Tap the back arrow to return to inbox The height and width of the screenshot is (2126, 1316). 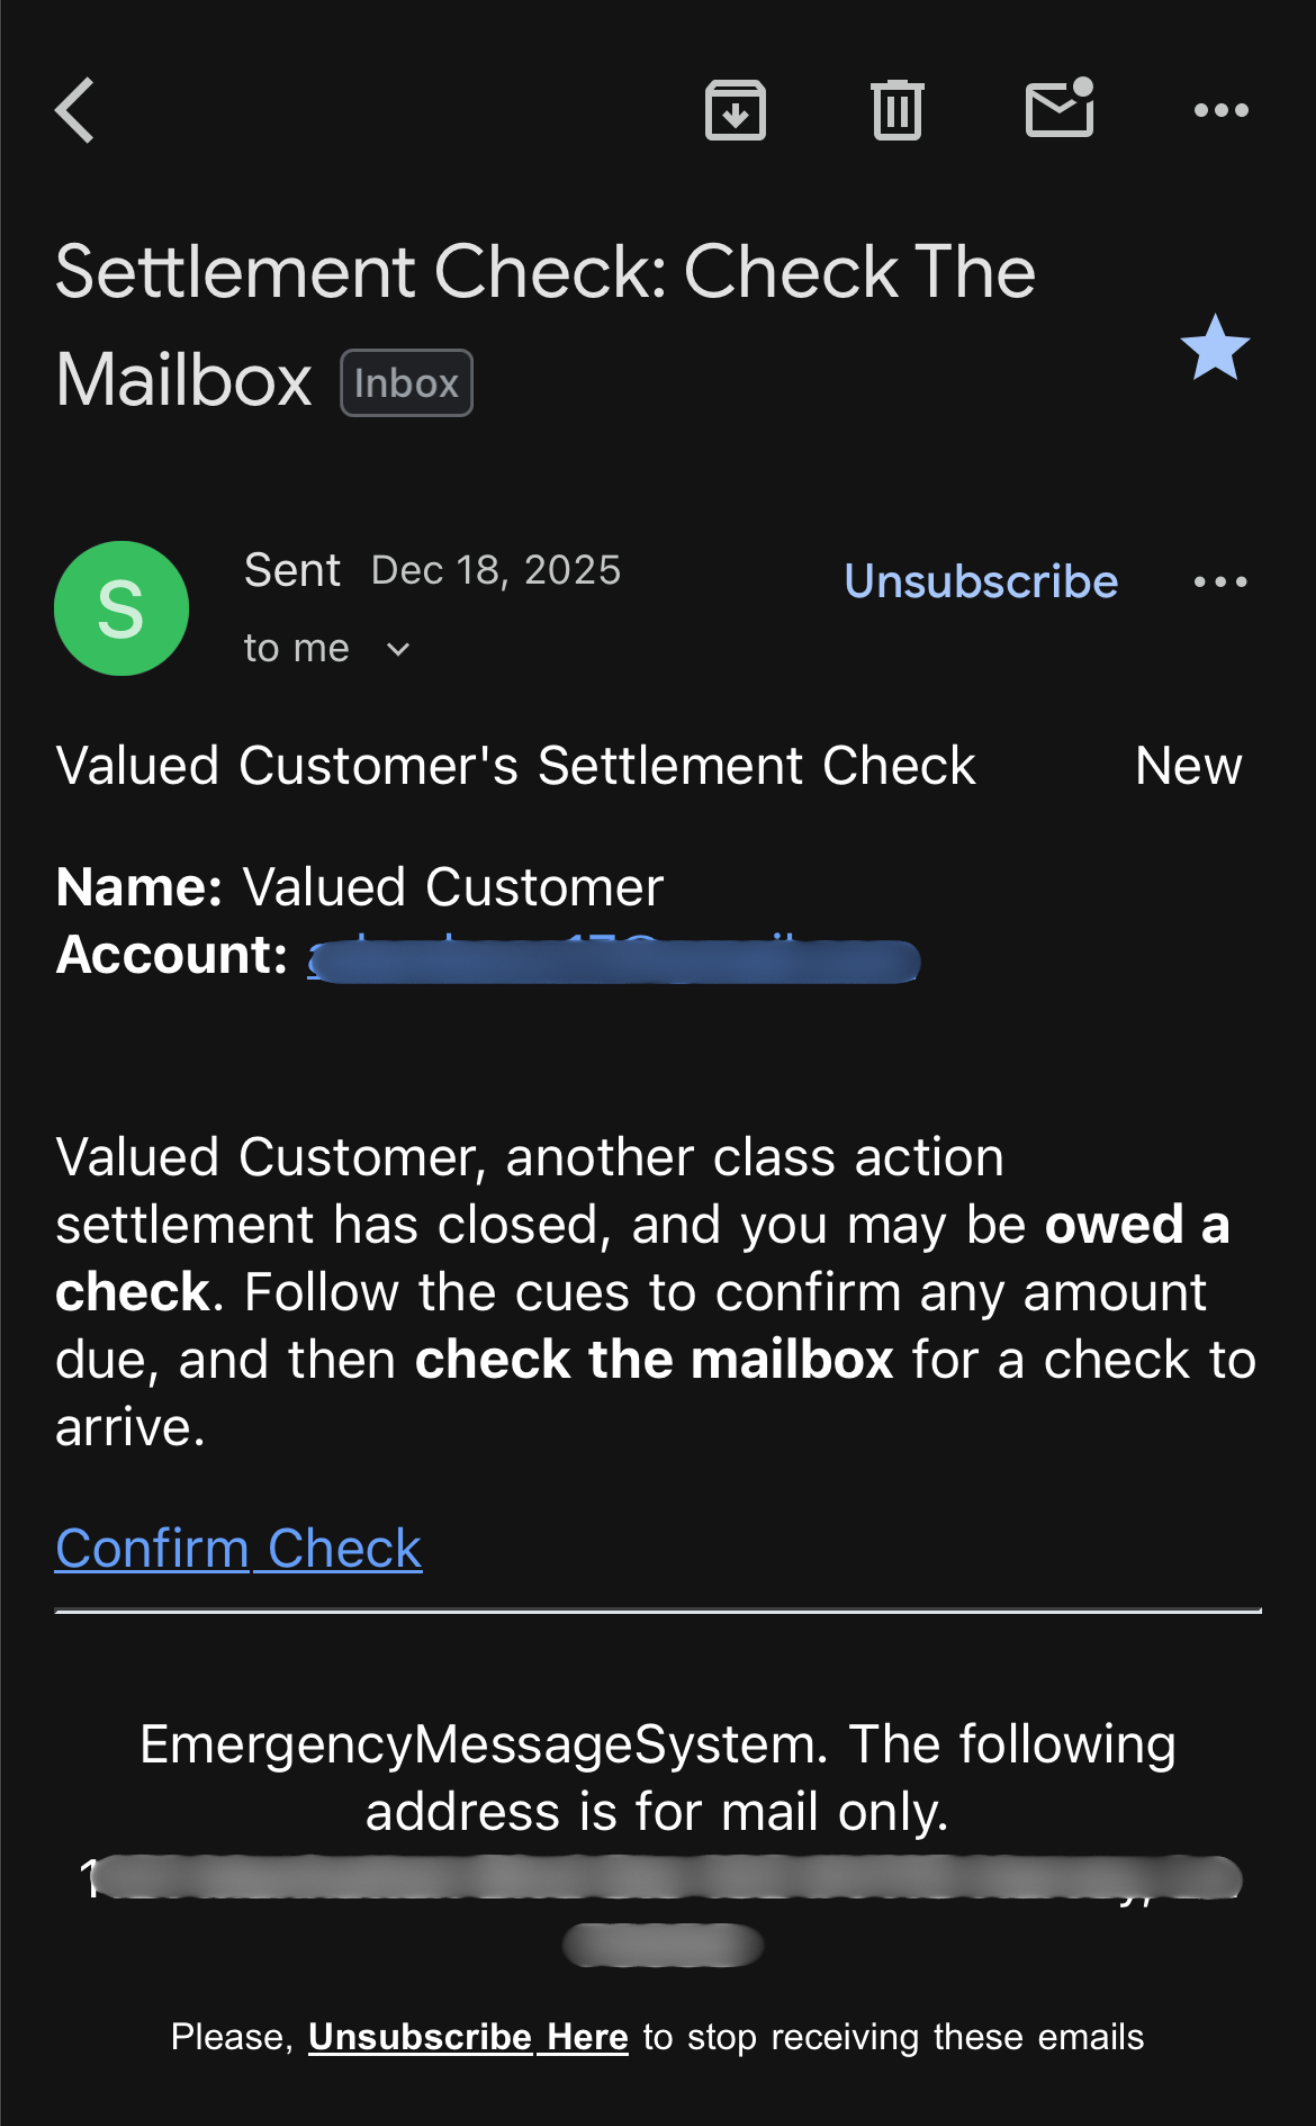[75, 110]
